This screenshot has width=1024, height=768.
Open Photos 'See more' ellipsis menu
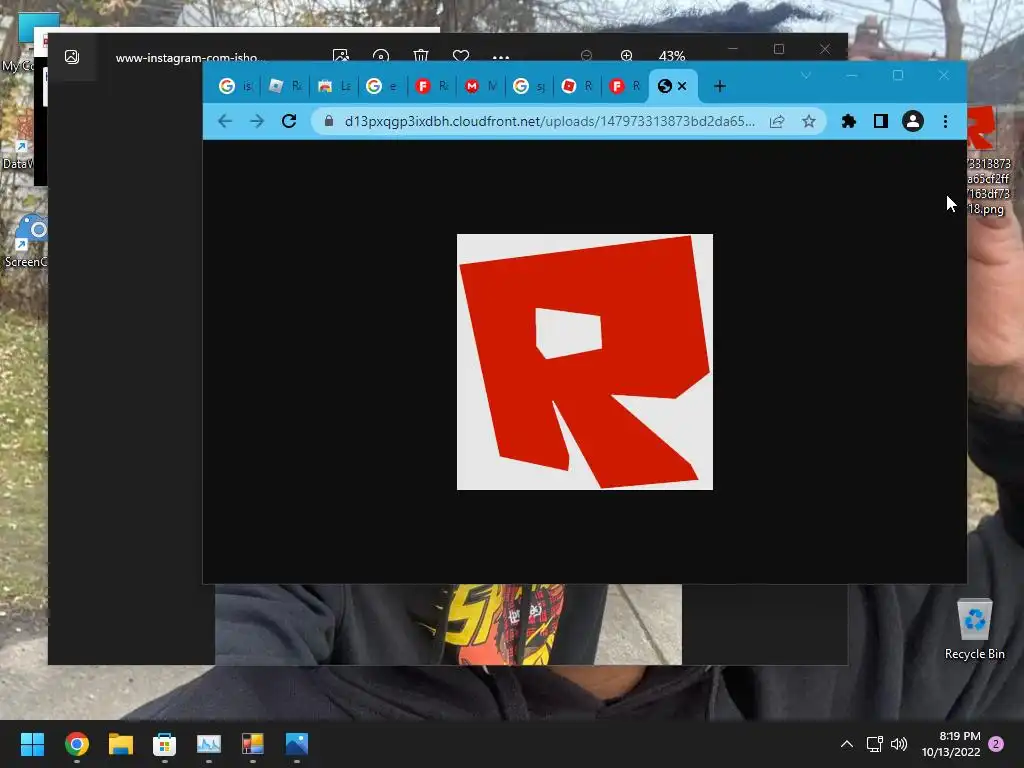(x=501, y=57)
